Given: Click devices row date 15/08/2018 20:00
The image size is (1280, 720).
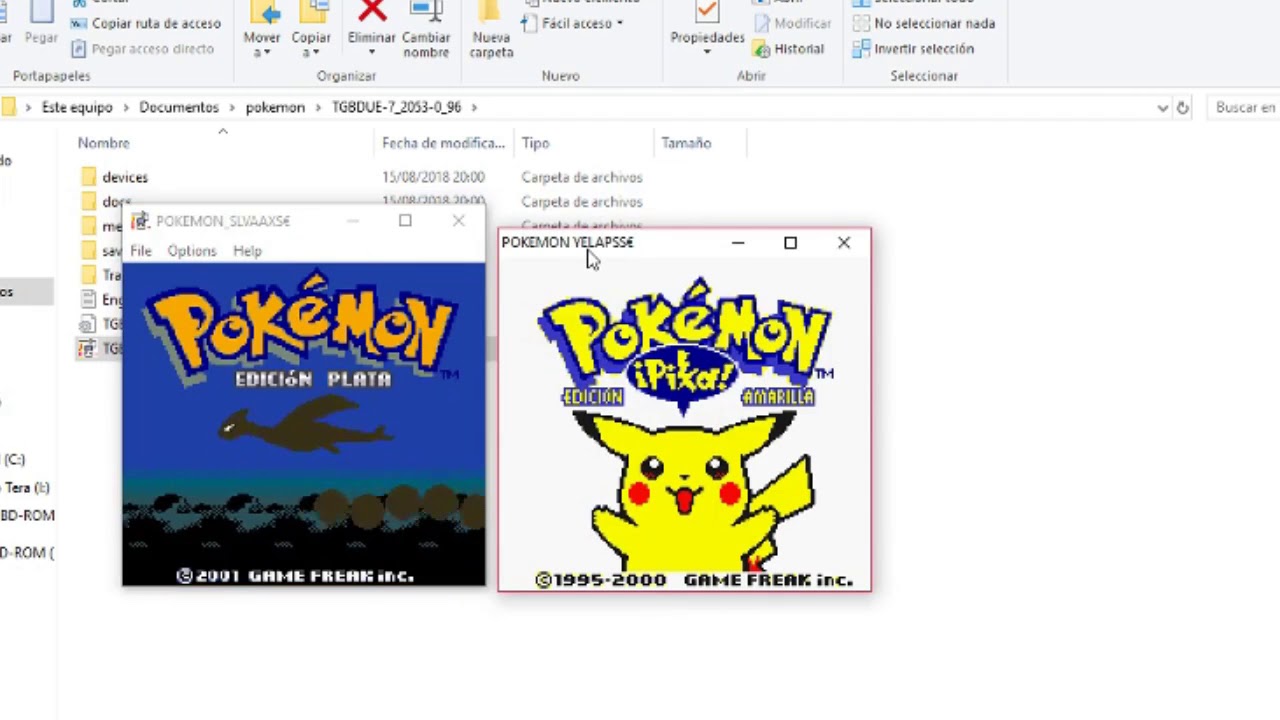Looking at the screenshot, I should coord(433,177).
